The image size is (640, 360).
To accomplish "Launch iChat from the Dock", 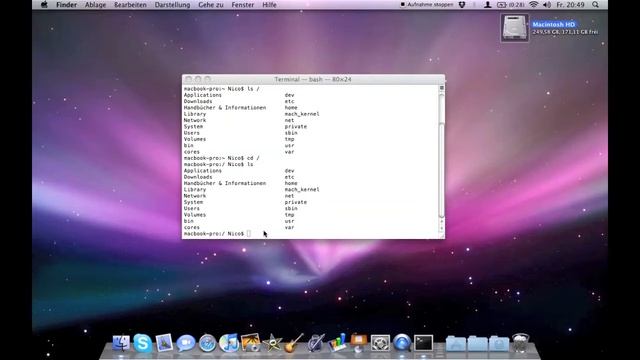I will click(x=186, y=343).
